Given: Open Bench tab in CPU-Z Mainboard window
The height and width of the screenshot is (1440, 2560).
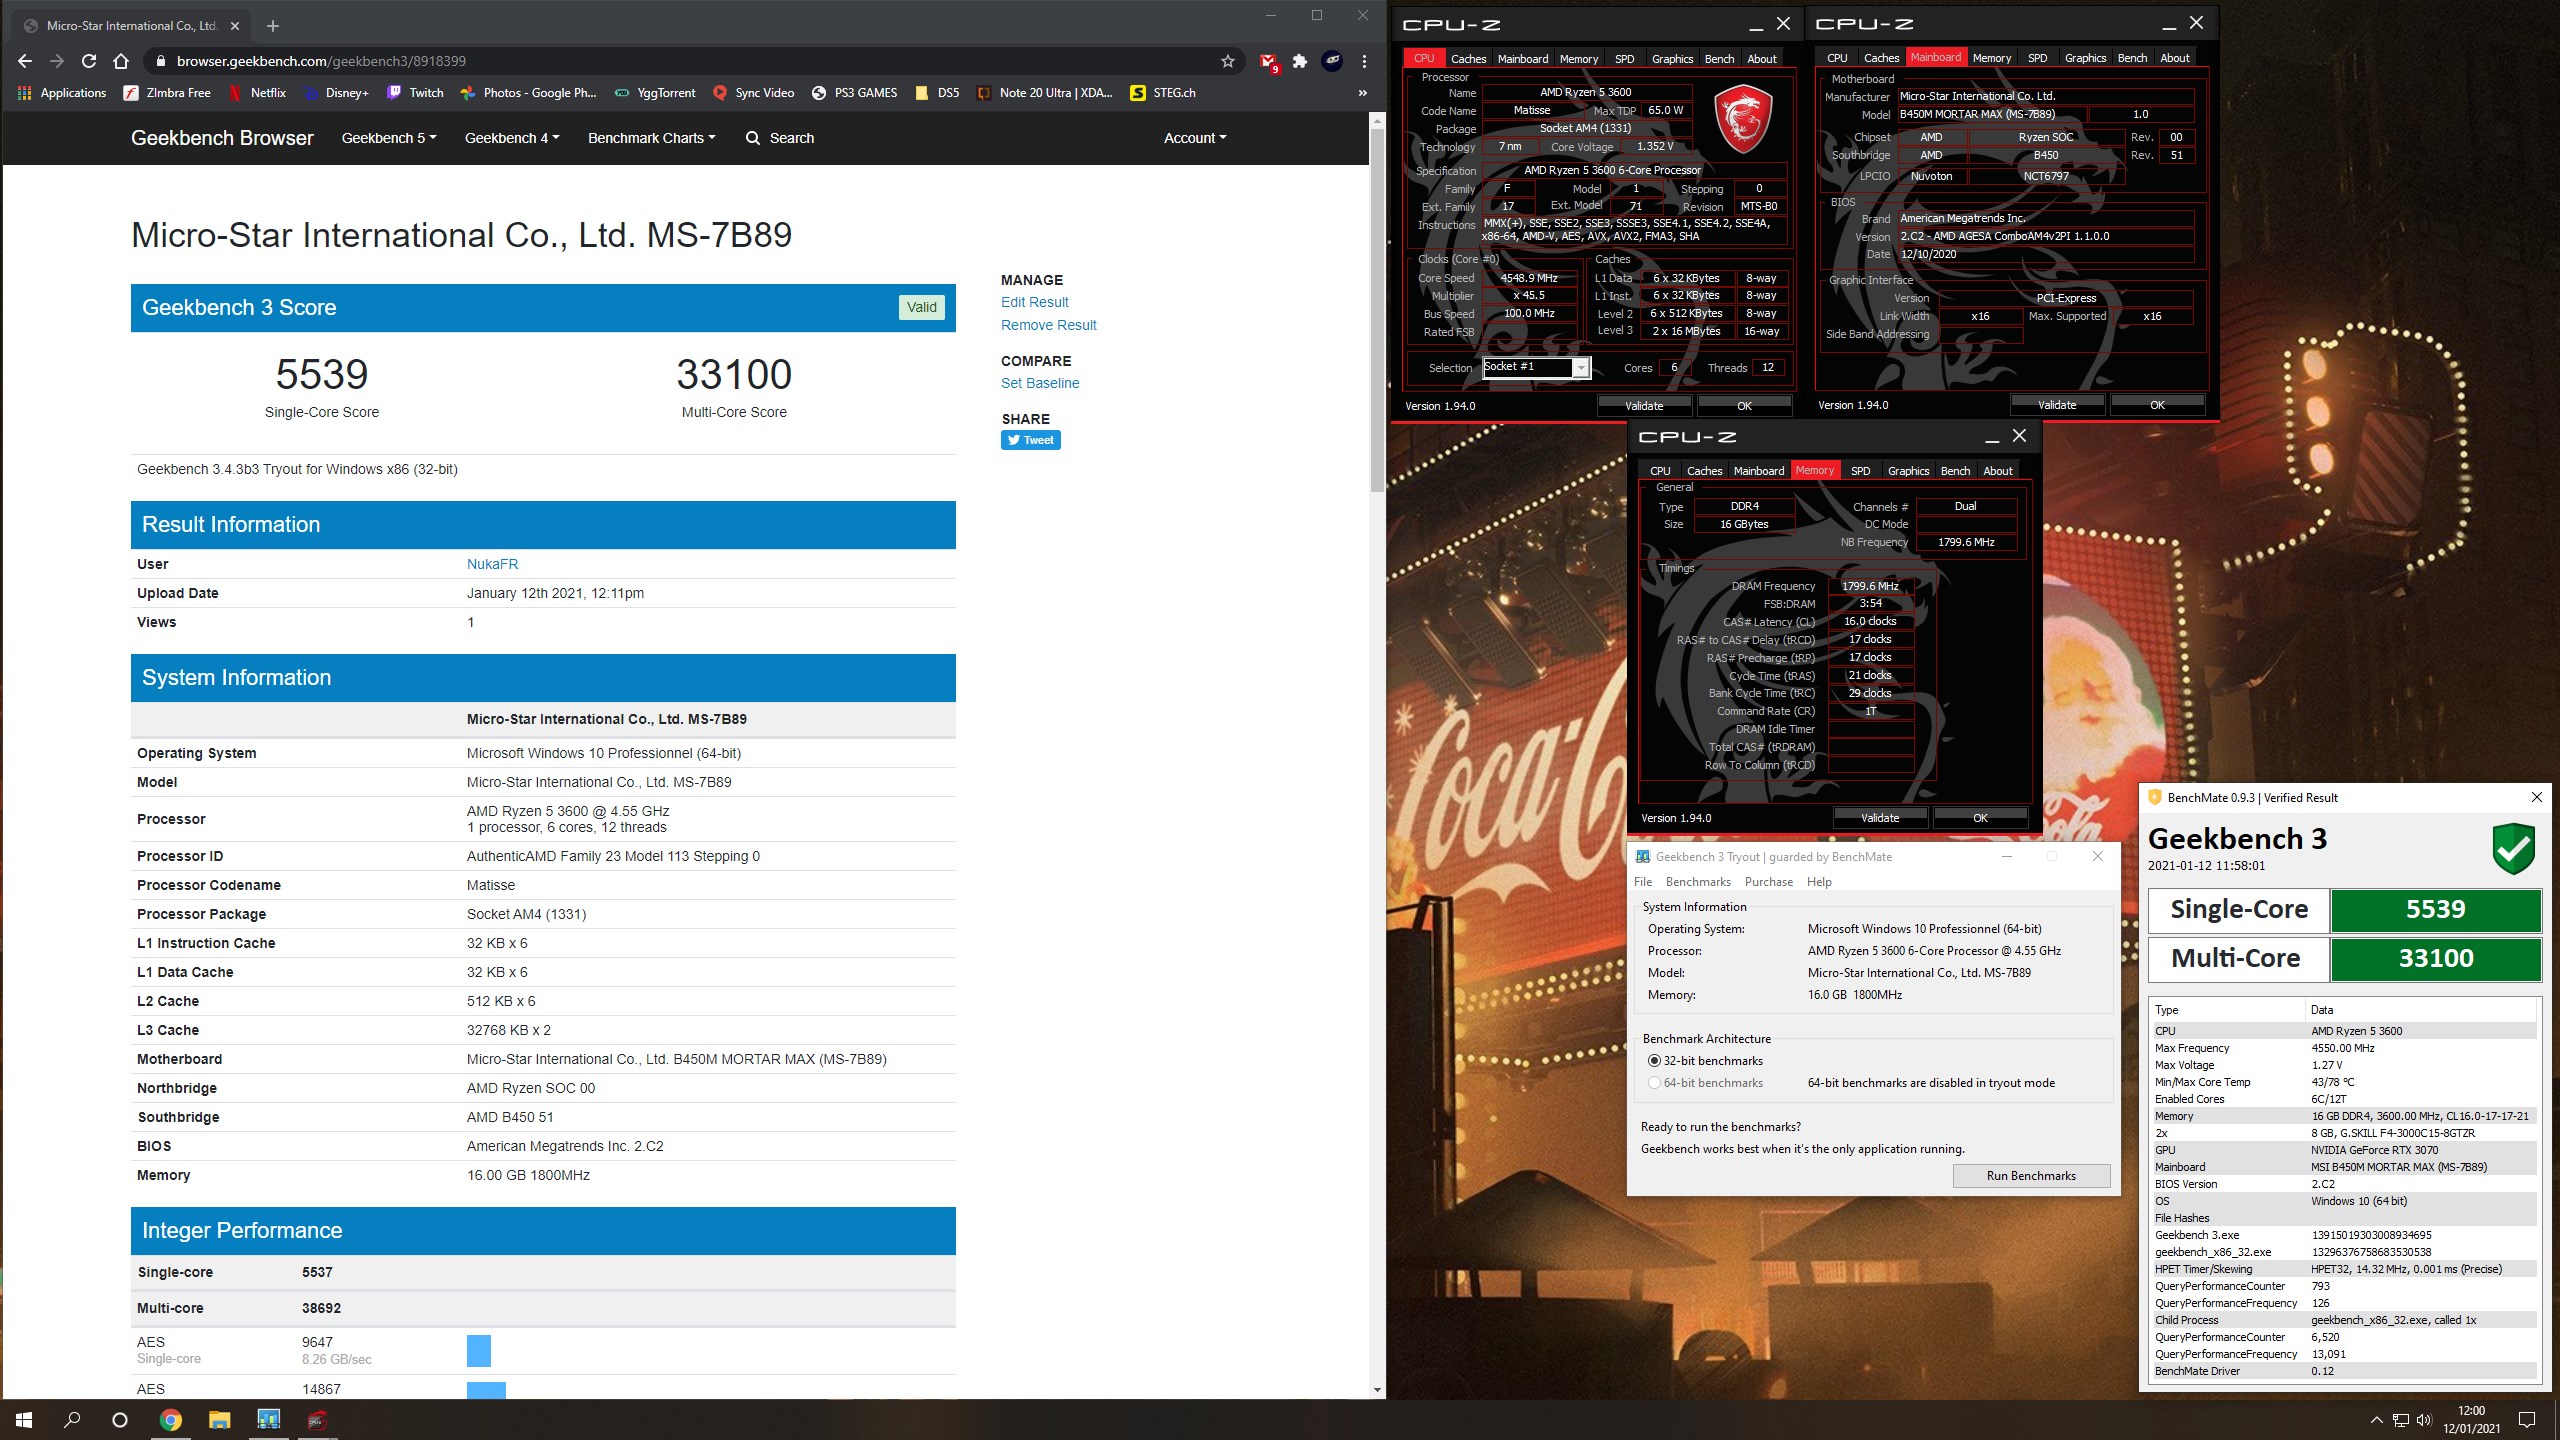Looking at the screenshot, I should (x=2132, y=58).
